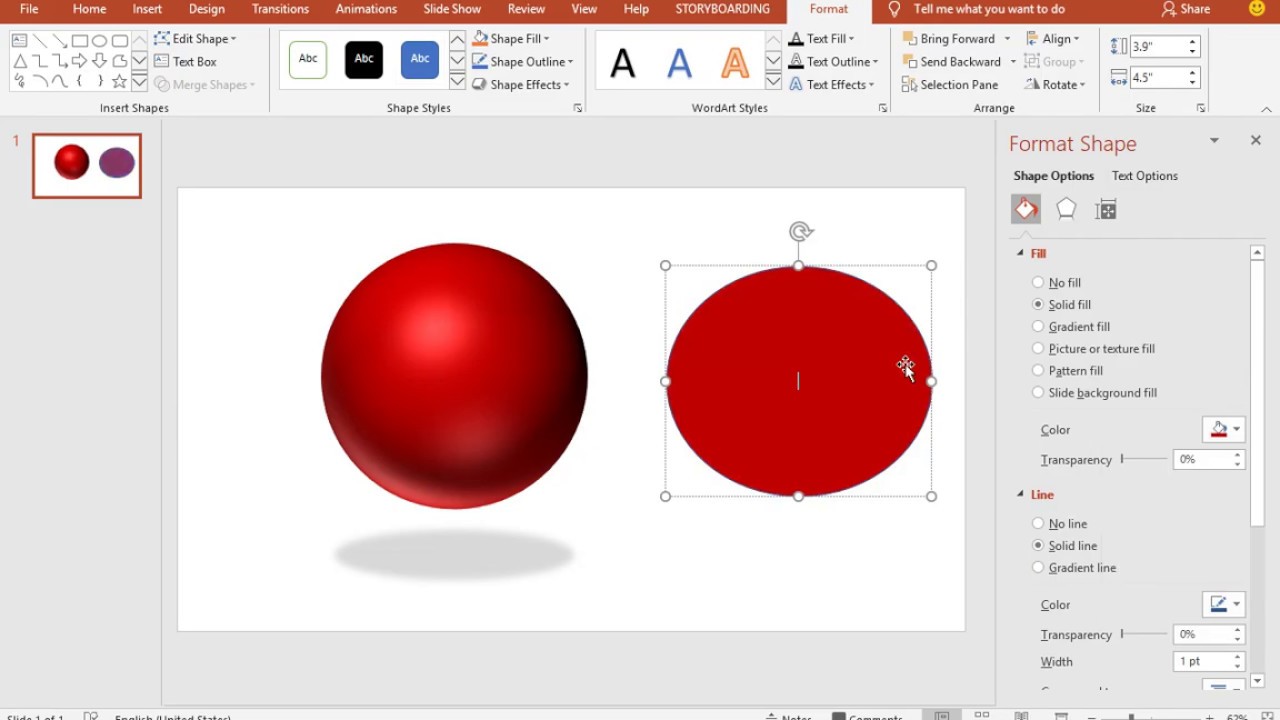This screenshot has height=720, width=1280.
Task: Open the Fill & Line tab icon
Action: [1026, 209]
